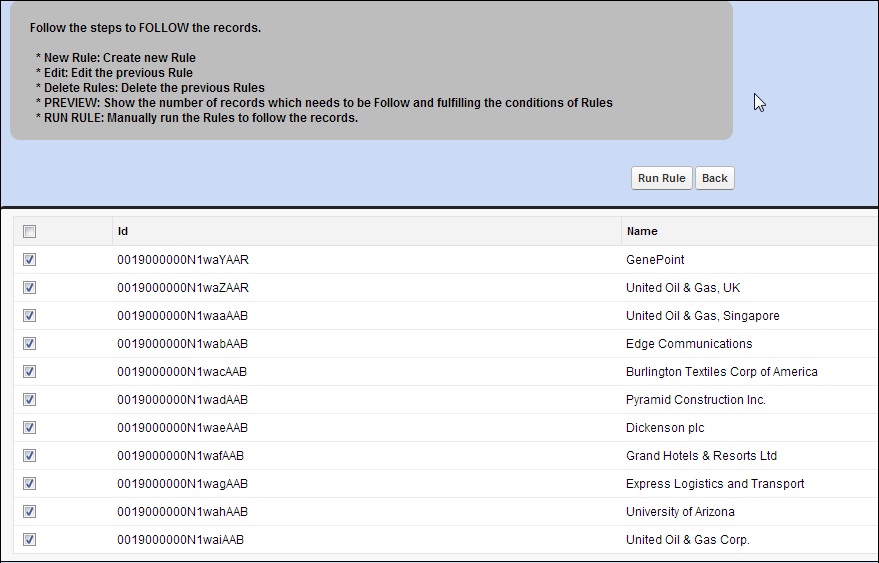Uncheck the Edge Communications row checkbox
Screen dimensions: 879x563
click(x=29, y=344)
